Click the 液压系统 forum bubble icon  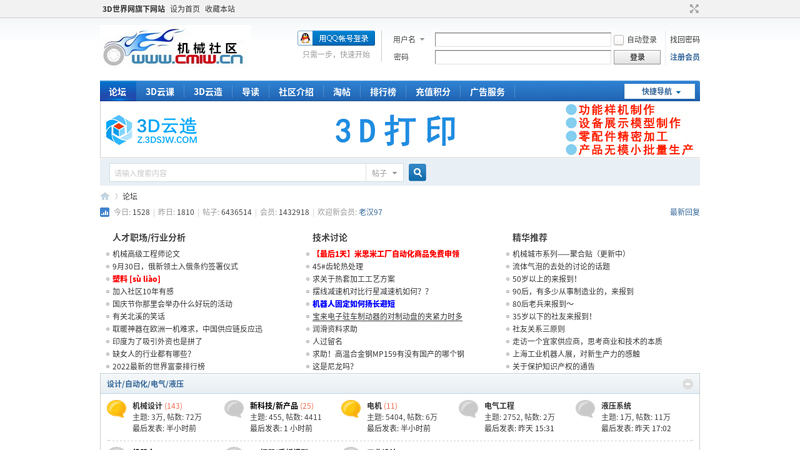tap(585, 409)
